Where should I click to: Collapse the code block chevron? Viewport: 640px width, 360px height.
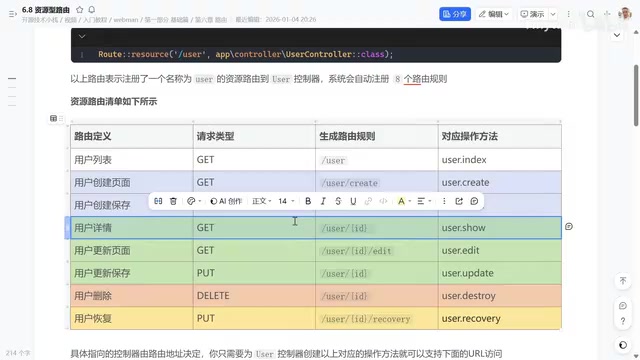[82, 36]
